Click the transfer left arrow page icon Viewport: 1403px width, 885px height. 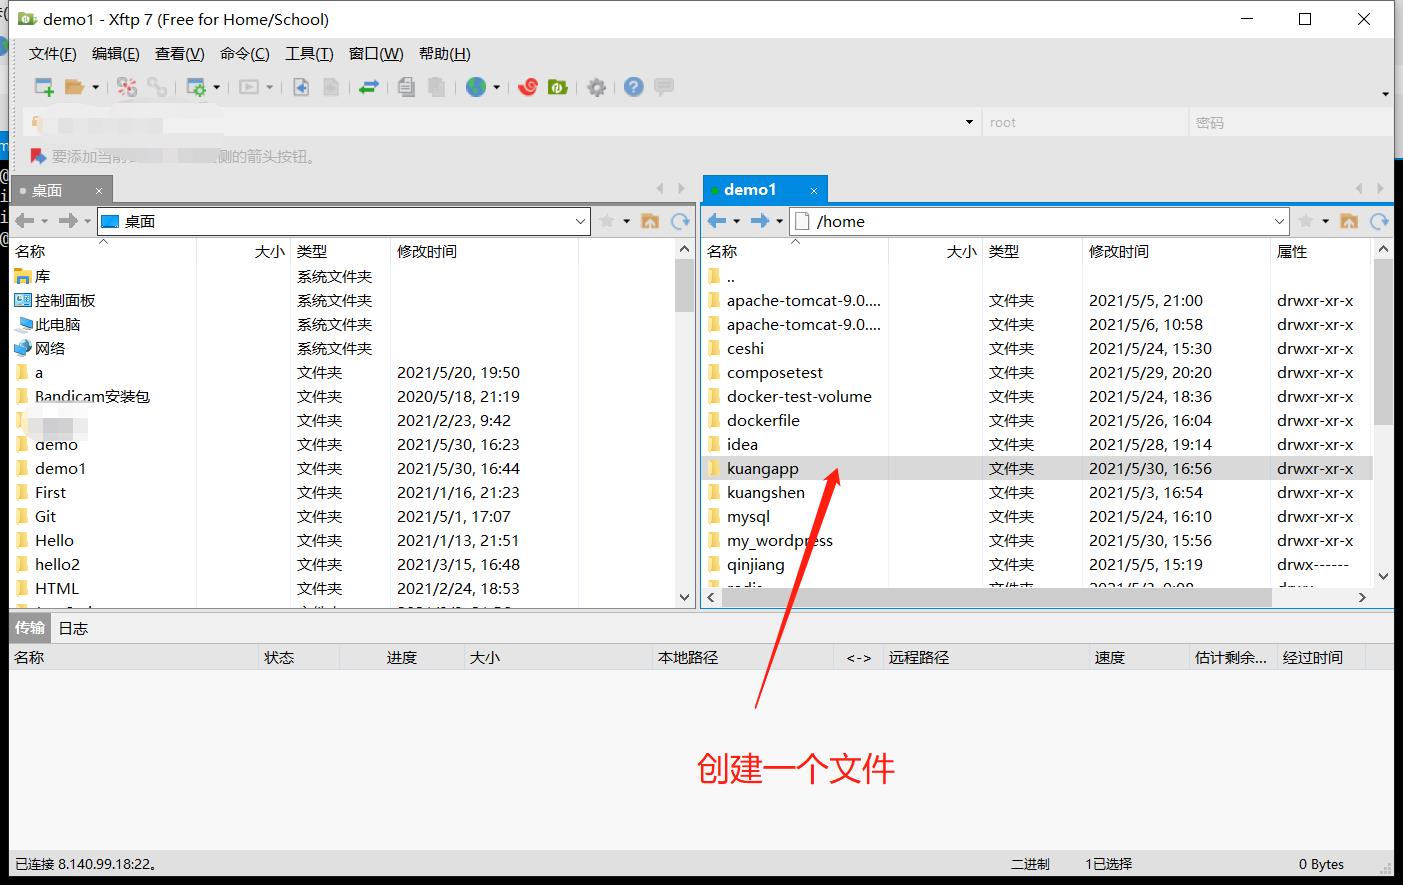coord(301,87)
